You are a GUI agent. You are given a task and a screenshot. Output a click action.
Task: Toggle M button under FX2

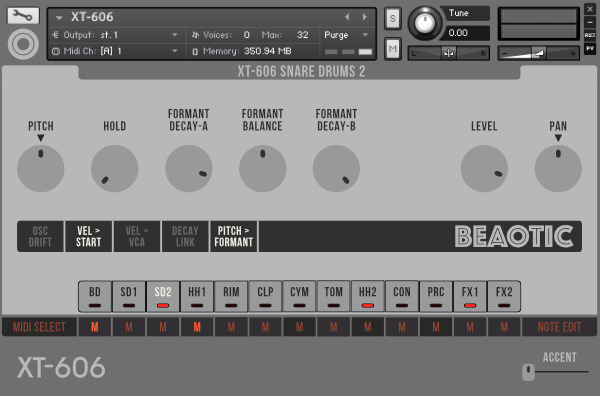(504, 327)
